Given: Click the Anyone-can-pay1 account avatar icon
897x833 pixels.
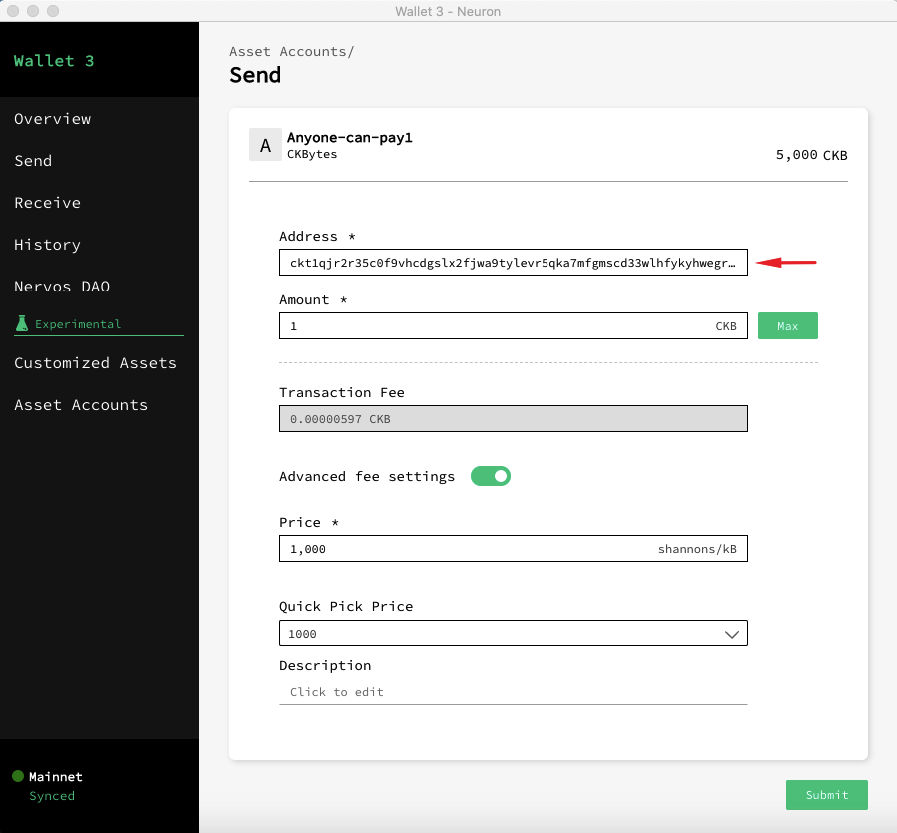Looking at the screenshot, I should (x=265, y=145).
